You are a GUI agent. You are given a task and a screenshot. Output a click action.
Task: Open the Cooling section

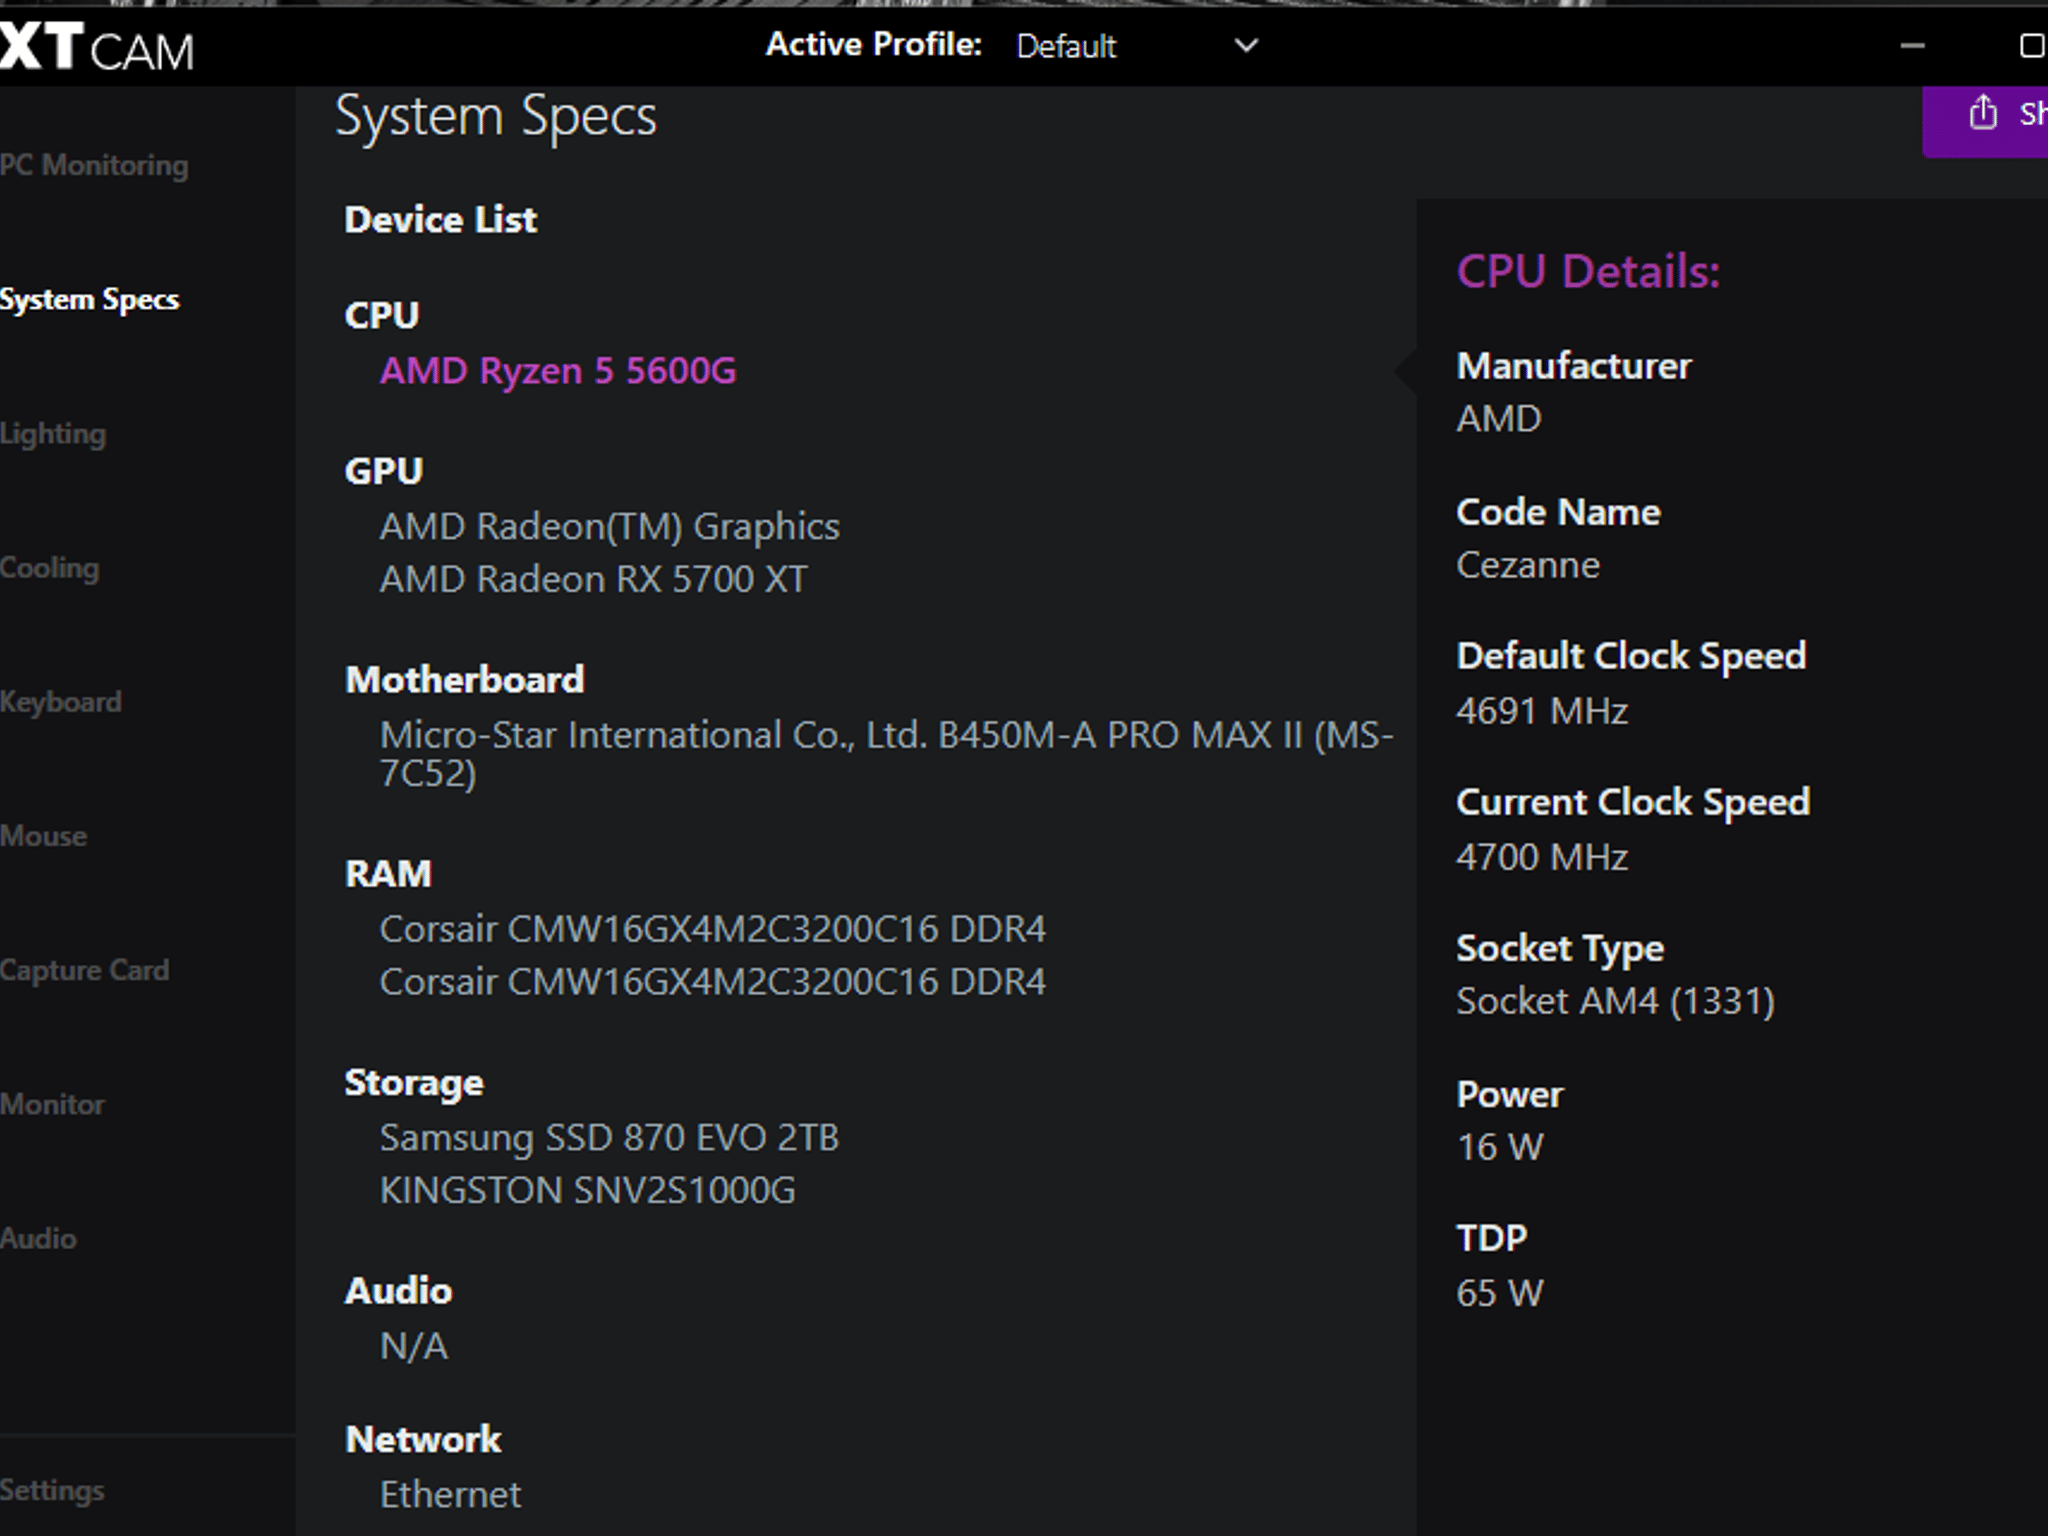[50, 568]
